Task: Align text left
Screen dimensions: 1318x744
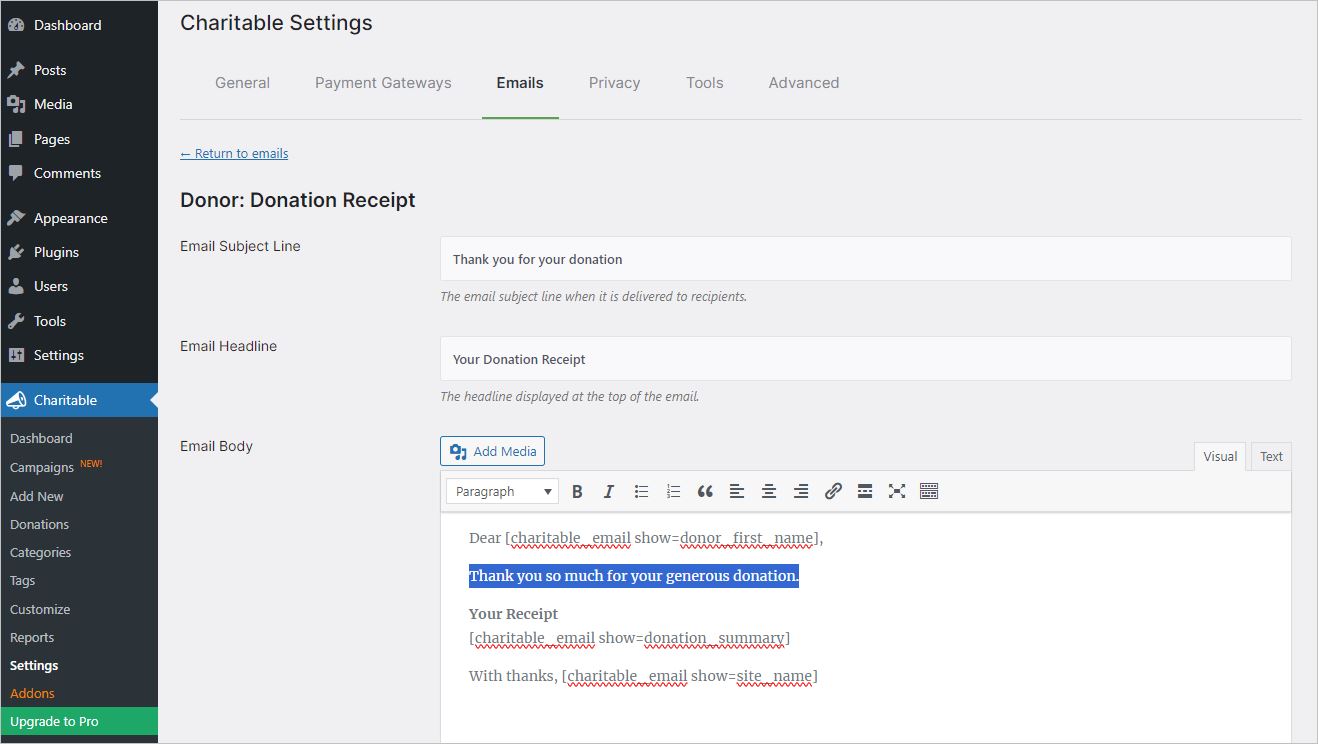Action: [x=737, y=491]
